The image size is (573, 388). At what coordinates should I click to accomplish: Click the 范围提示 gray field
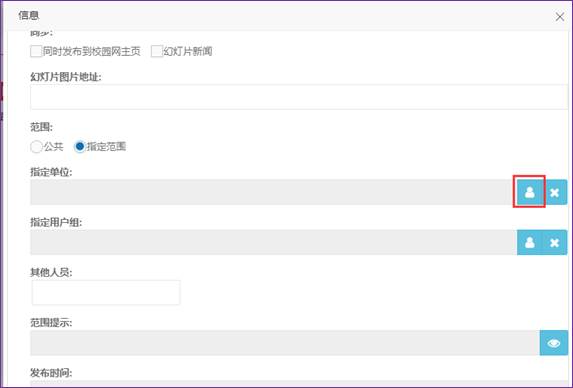285,343
